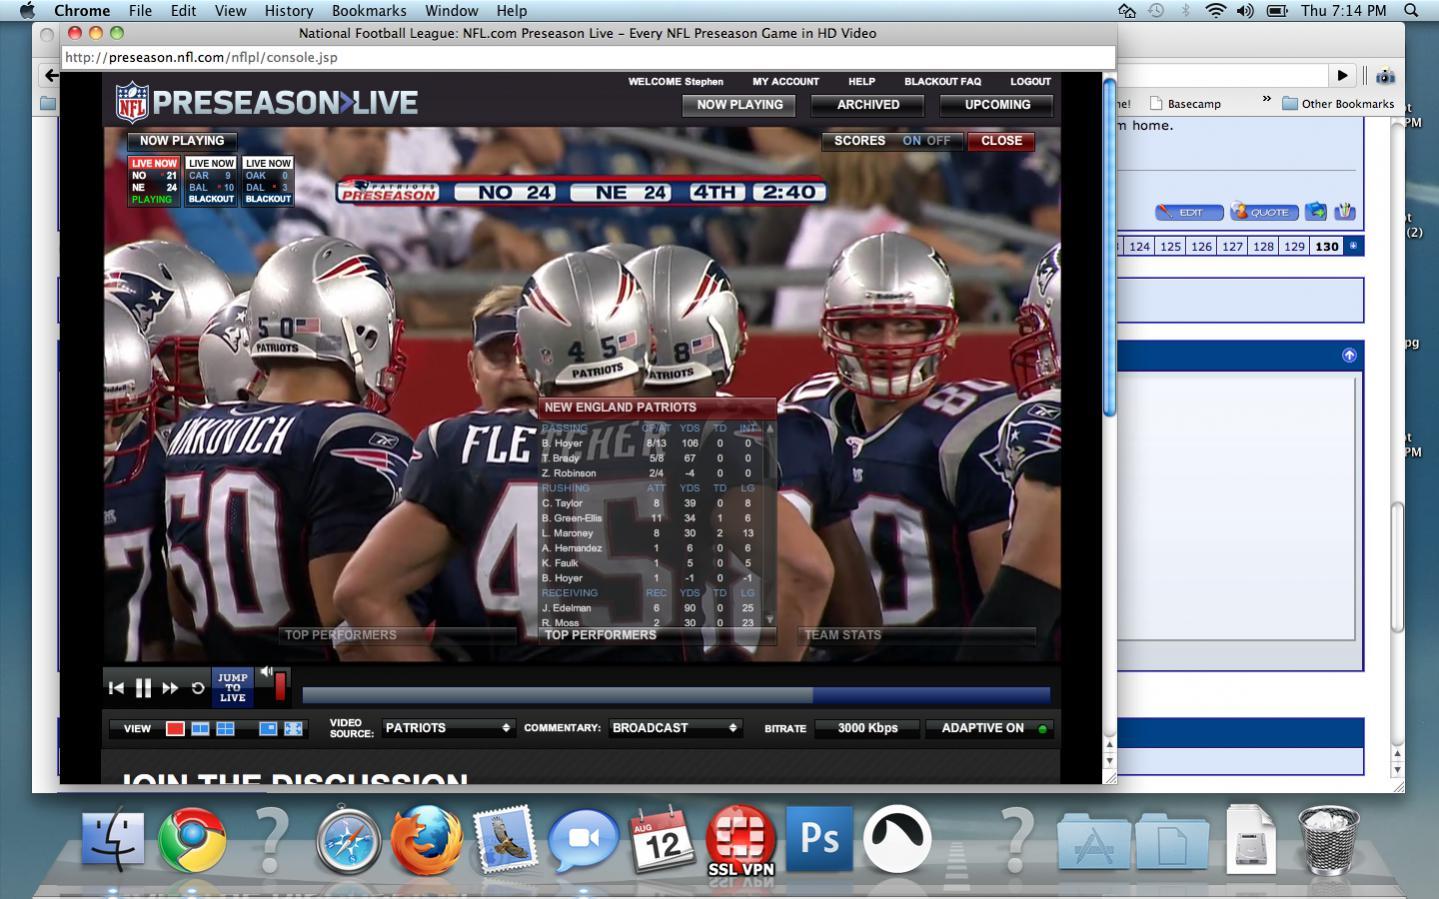Screen dimensions: 1439x899
Task: Toggle the ADAPTIVE ON bitrate setting
Action: pyautogui.click(x=991, y=728)
